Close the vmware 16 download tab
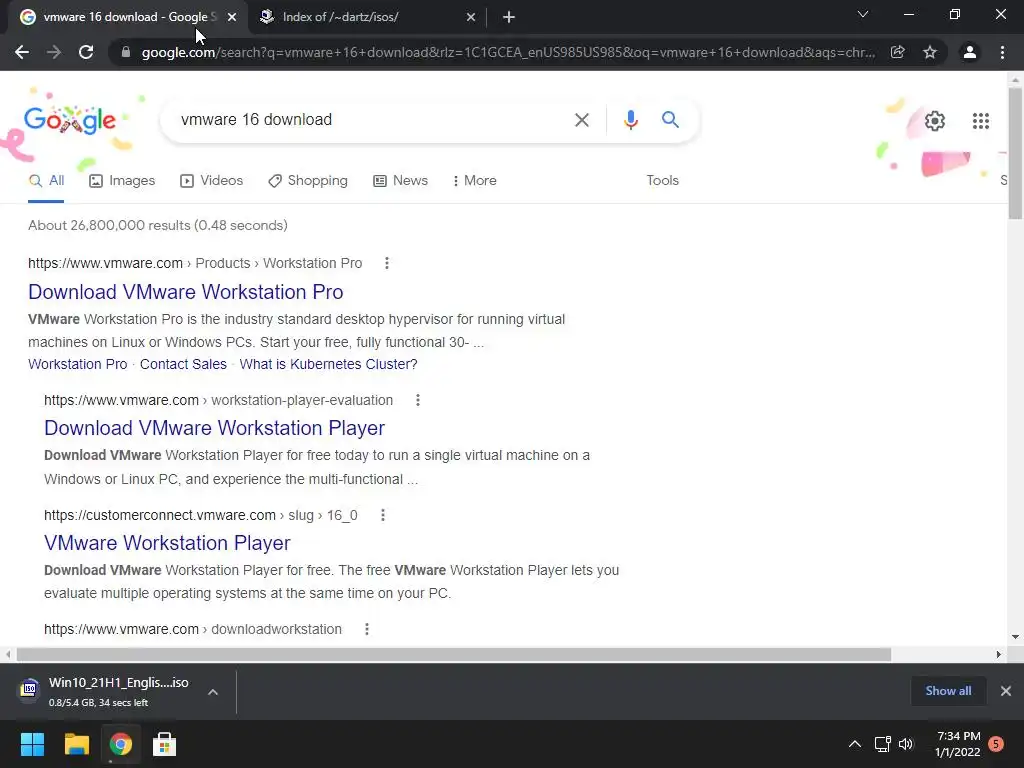The image size is (1024, 768). point(232,17)
